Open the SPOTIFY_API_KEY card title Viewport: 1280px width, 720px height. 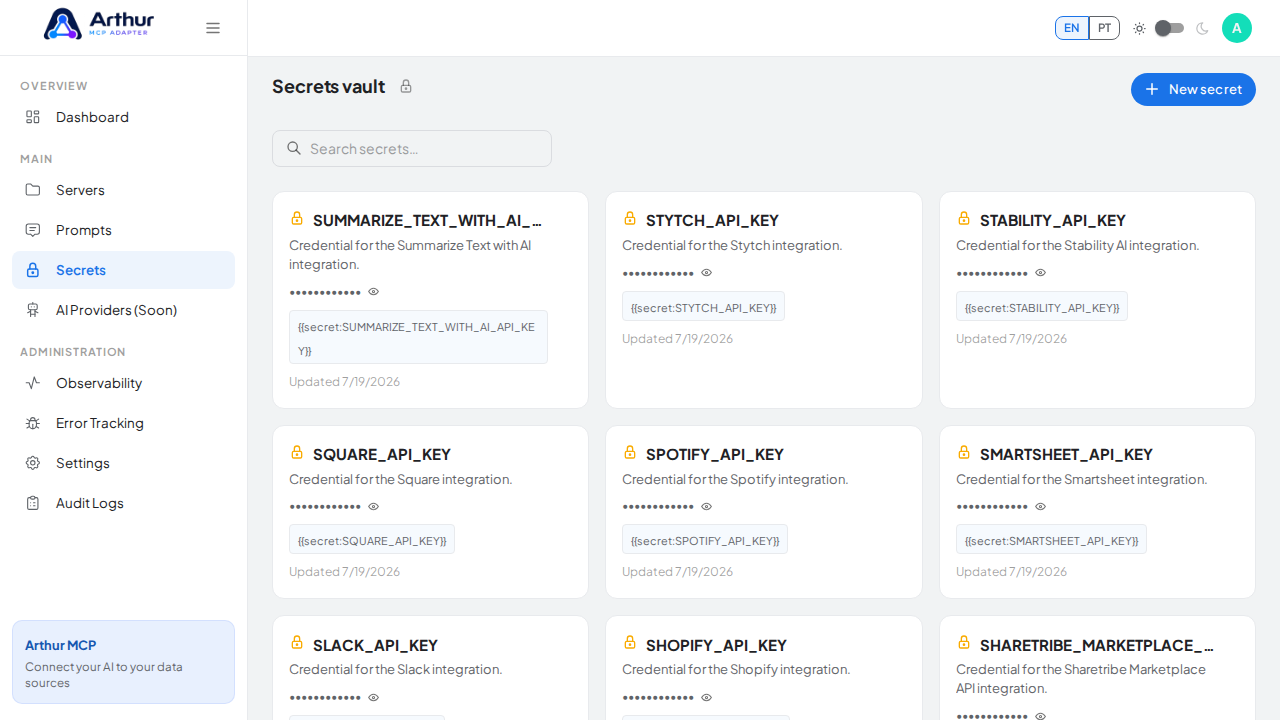pyautogui.click(x=715, y=454)
